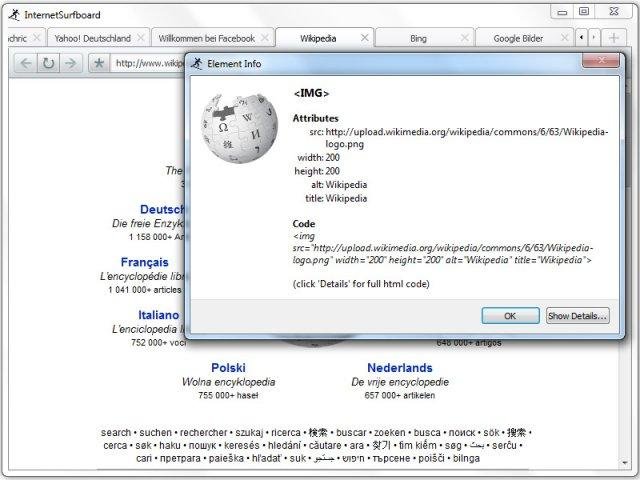
Task: Click the address bar URL field
Action: pyautogui.click(x=148, y=63)
